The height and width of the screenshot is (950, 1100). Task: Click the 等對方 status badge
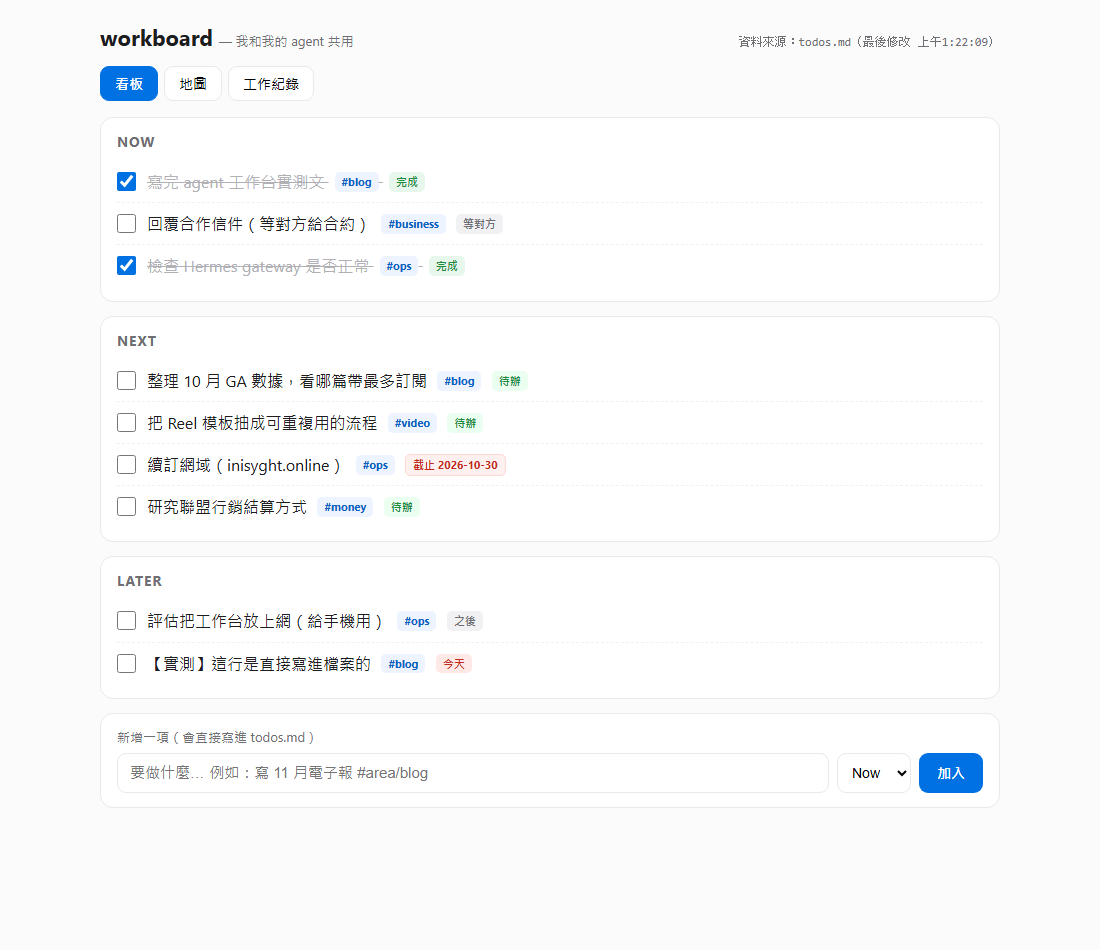[479, 225]
